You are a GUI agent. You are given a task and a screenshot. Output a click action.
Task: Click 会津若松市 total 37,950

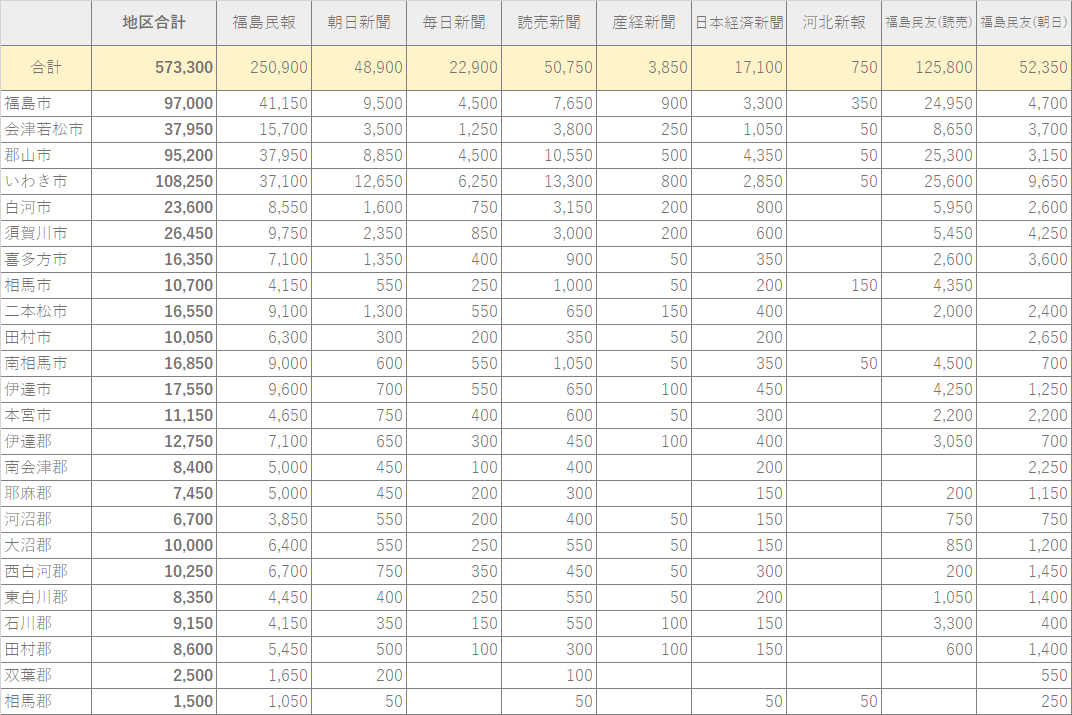coord(154,130)
